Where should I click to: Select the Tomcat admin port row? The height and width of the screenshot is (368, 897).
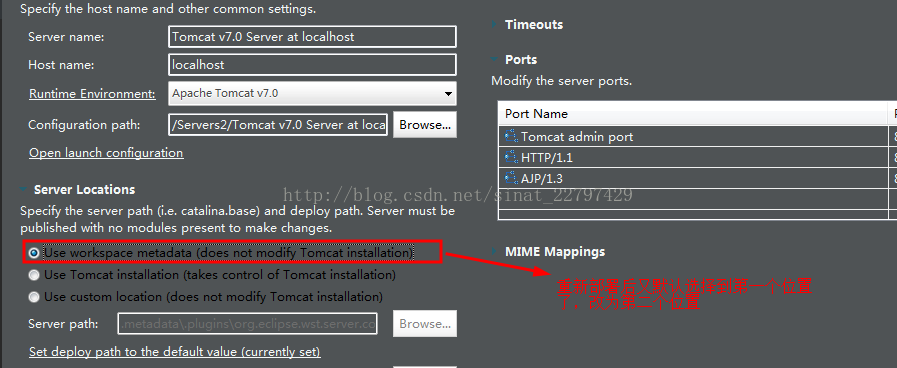point(697,136)
